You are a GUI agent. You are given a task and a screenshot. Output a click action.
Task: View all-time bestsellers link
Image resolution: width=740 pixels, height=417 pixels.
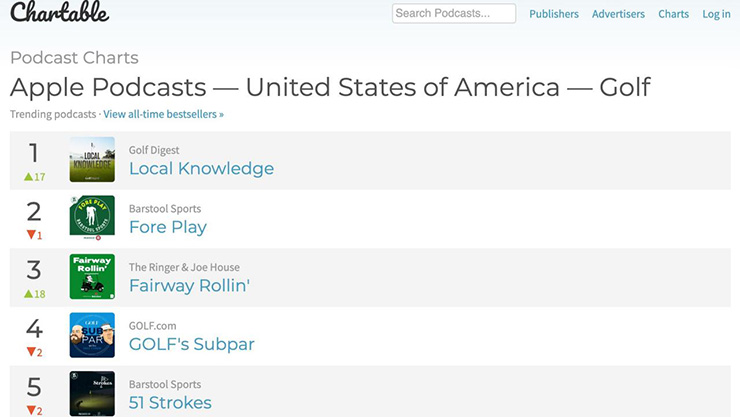pos(163,114)
